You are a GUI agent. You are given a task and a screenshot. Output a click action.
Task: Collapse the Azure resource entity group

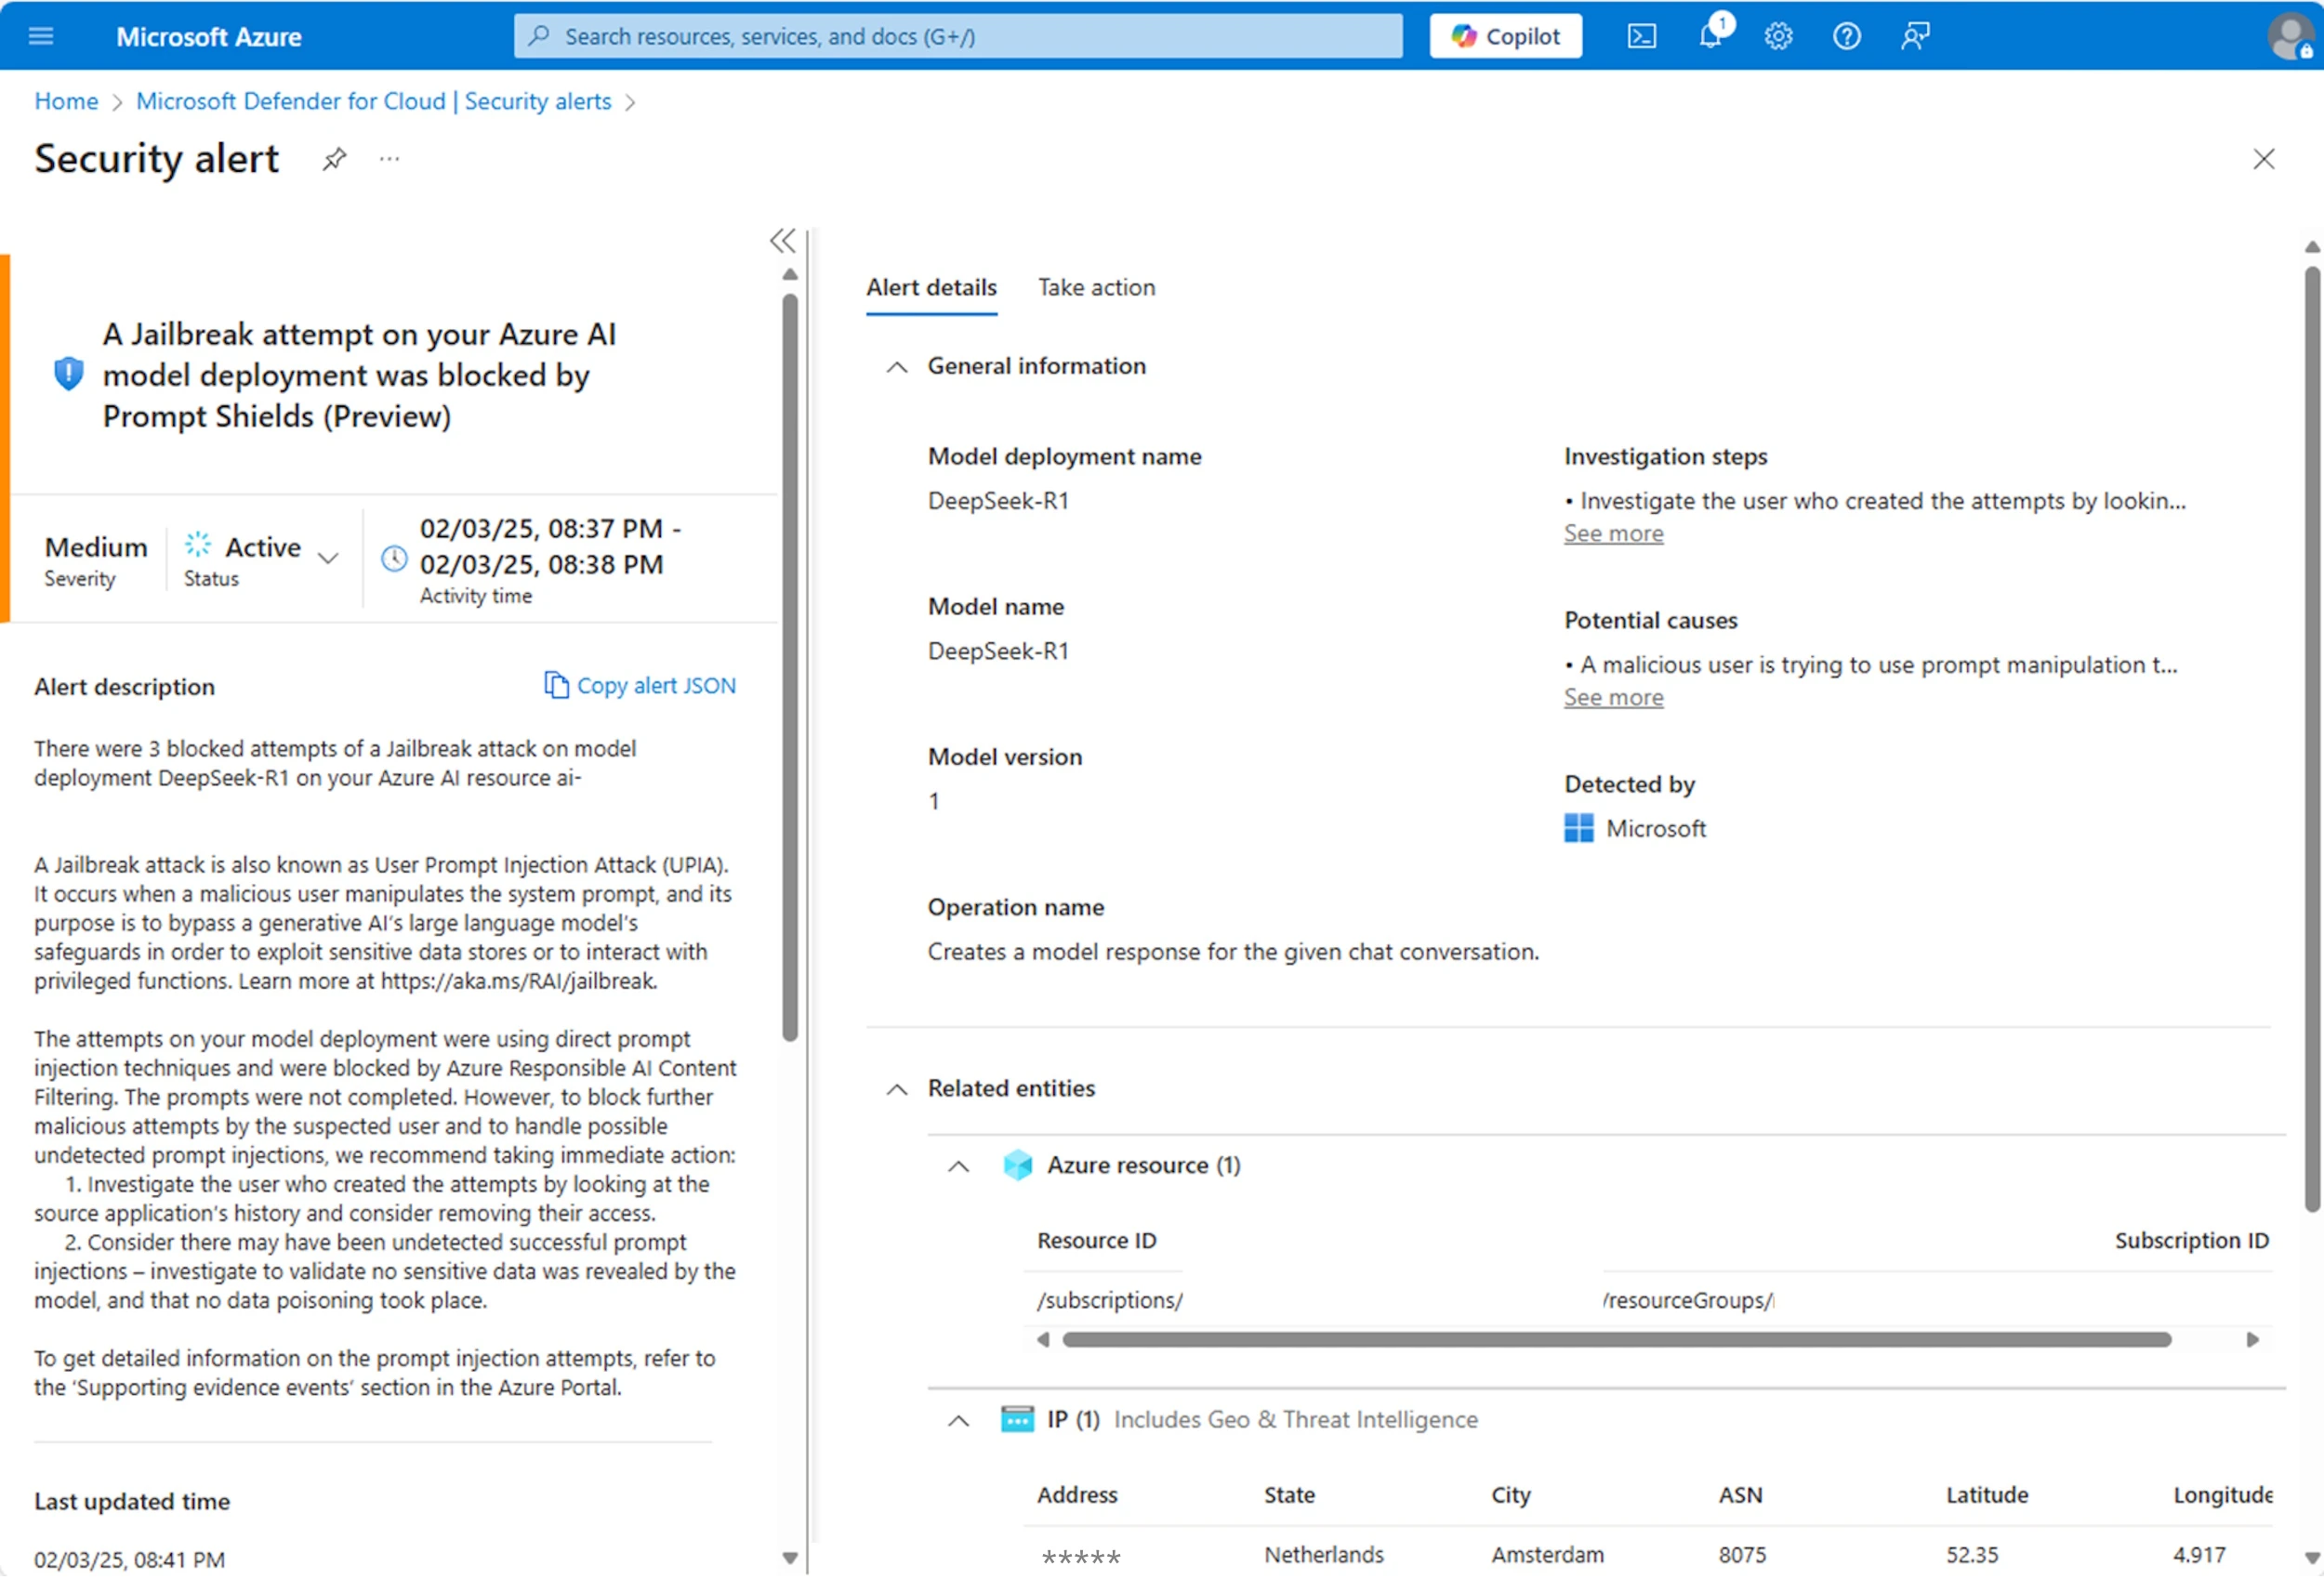(958, 1166)
